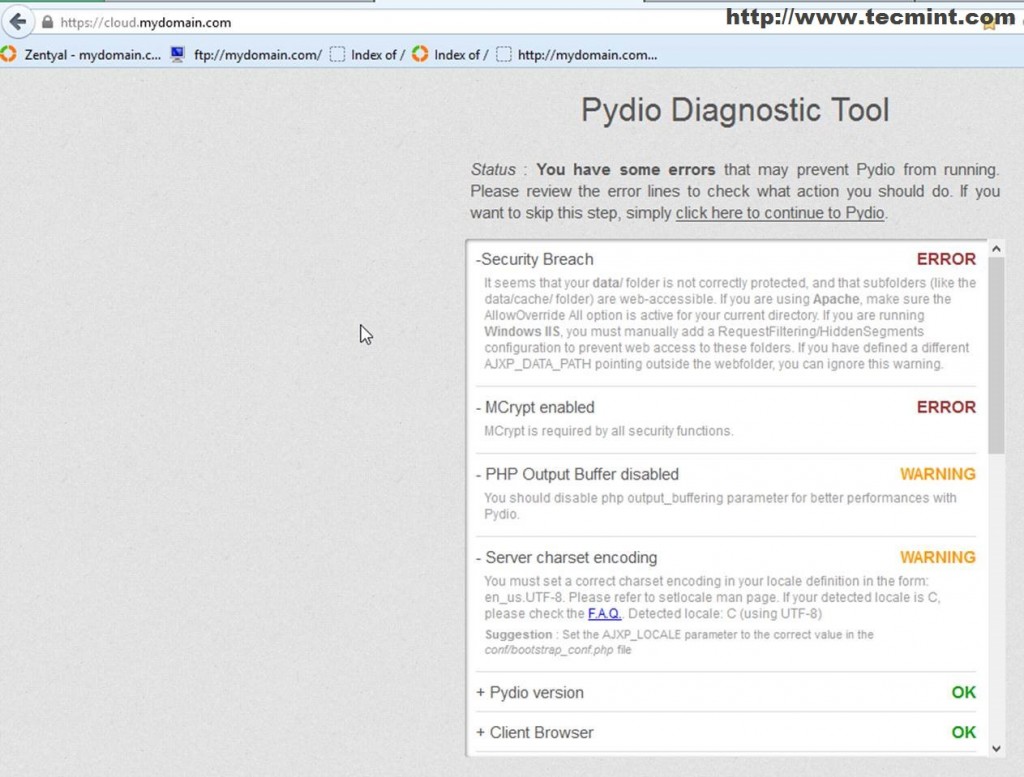This screenshot has width=1024, height=777.
Task: Collapse the Server charset encoding entry
Action: (x=566, y=557)
